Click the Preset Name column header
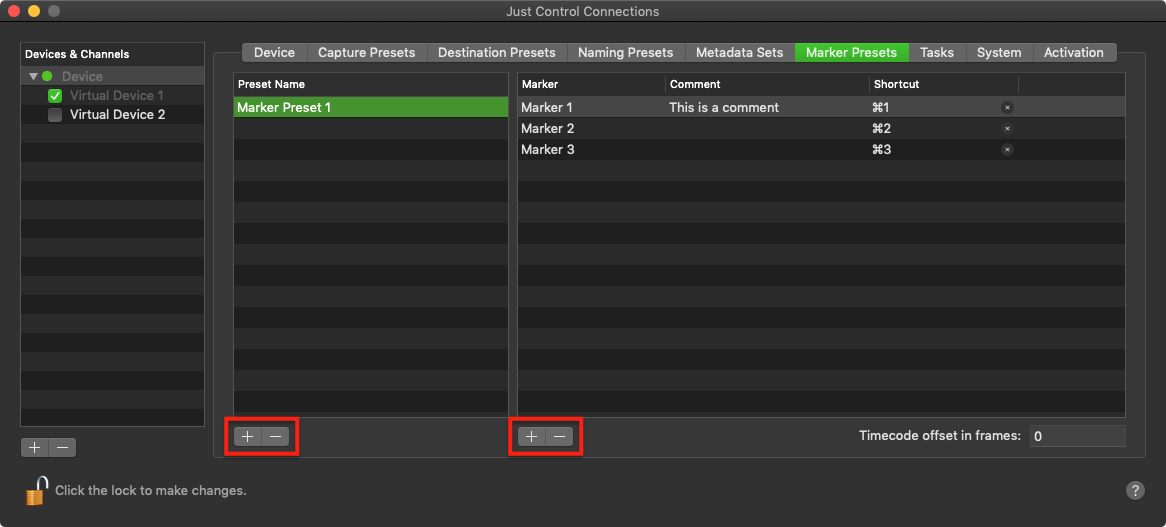The height and width of the screenshot is (527, 1166). 370,84
